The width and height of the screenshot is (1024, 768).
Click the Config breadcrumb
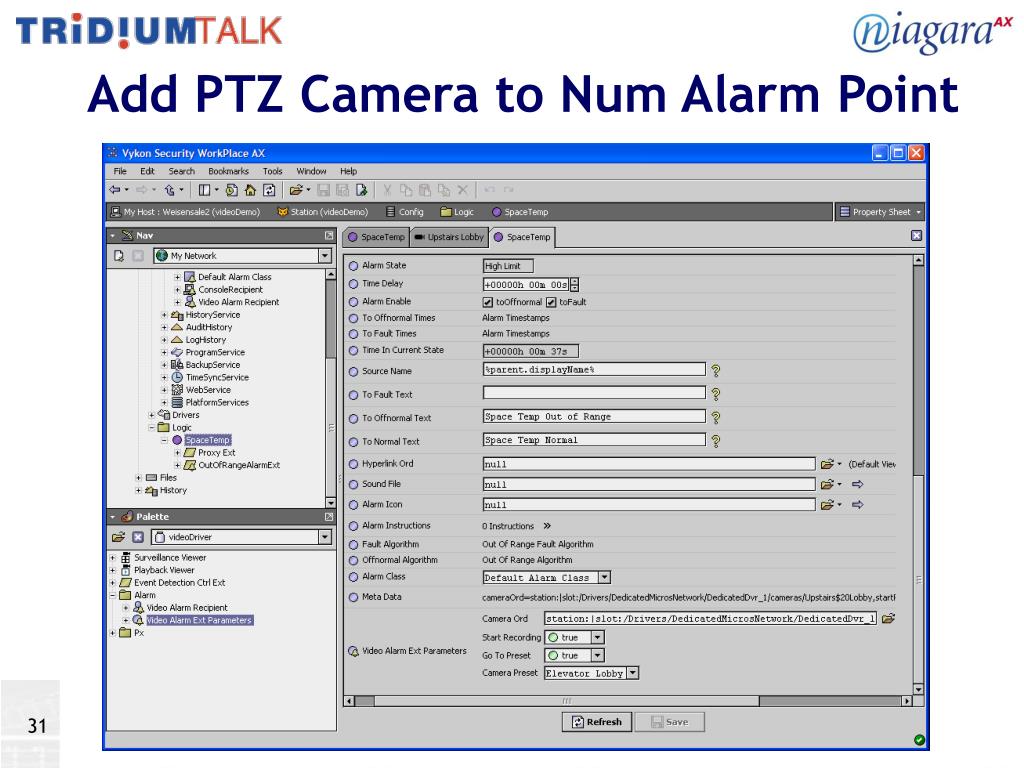(405, 212)
